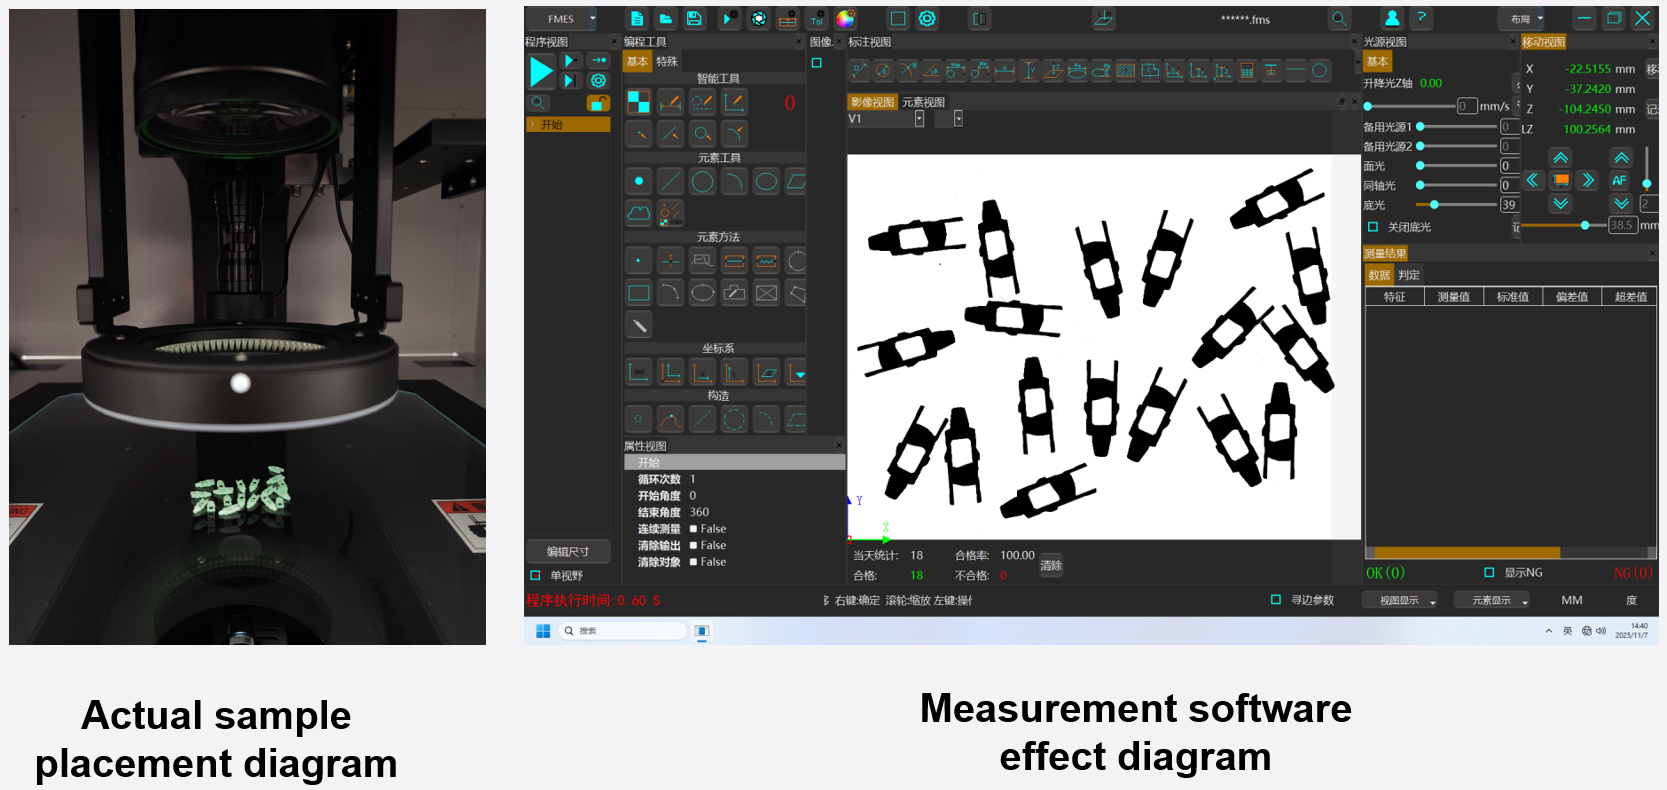
Task: Click the user account icon
Action: (x=1392, y=19)
